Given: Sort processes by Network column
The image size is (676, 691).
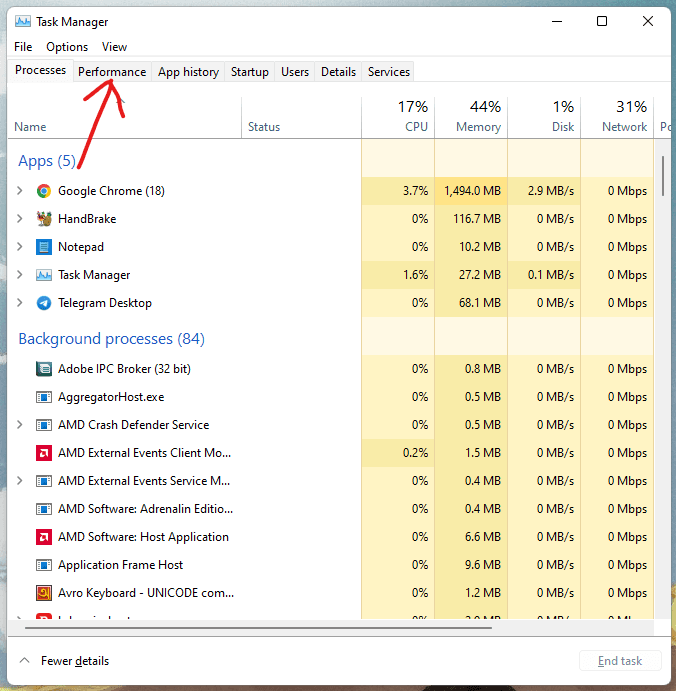Looking at the screenshot, I should (617, 117).
